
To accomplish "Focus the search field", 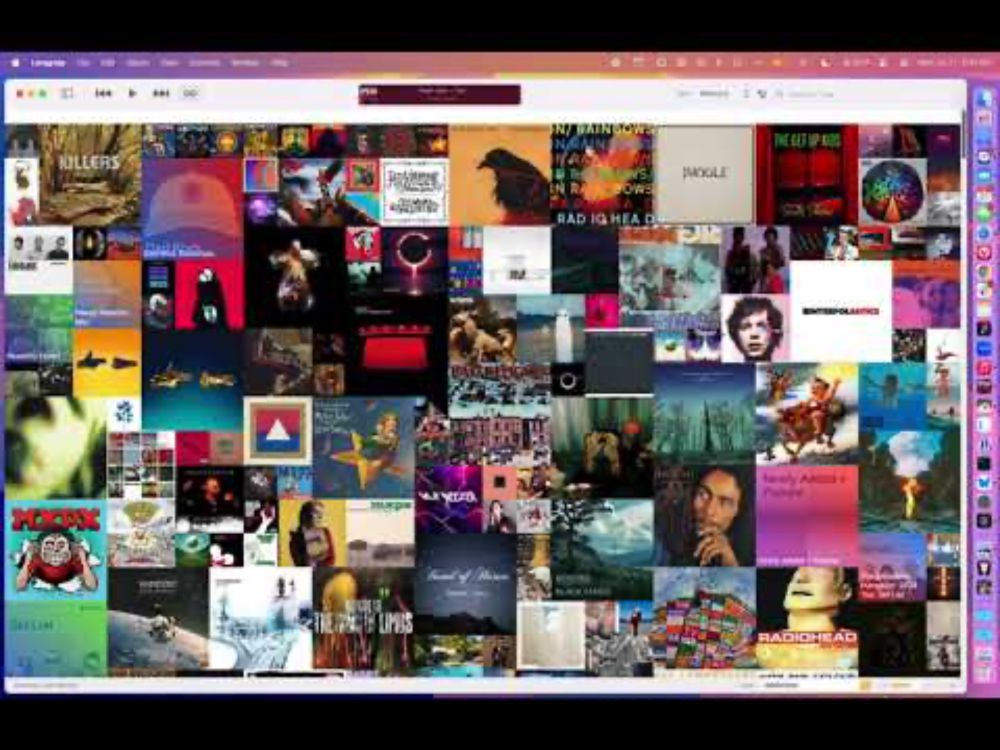I will [867, 94].
